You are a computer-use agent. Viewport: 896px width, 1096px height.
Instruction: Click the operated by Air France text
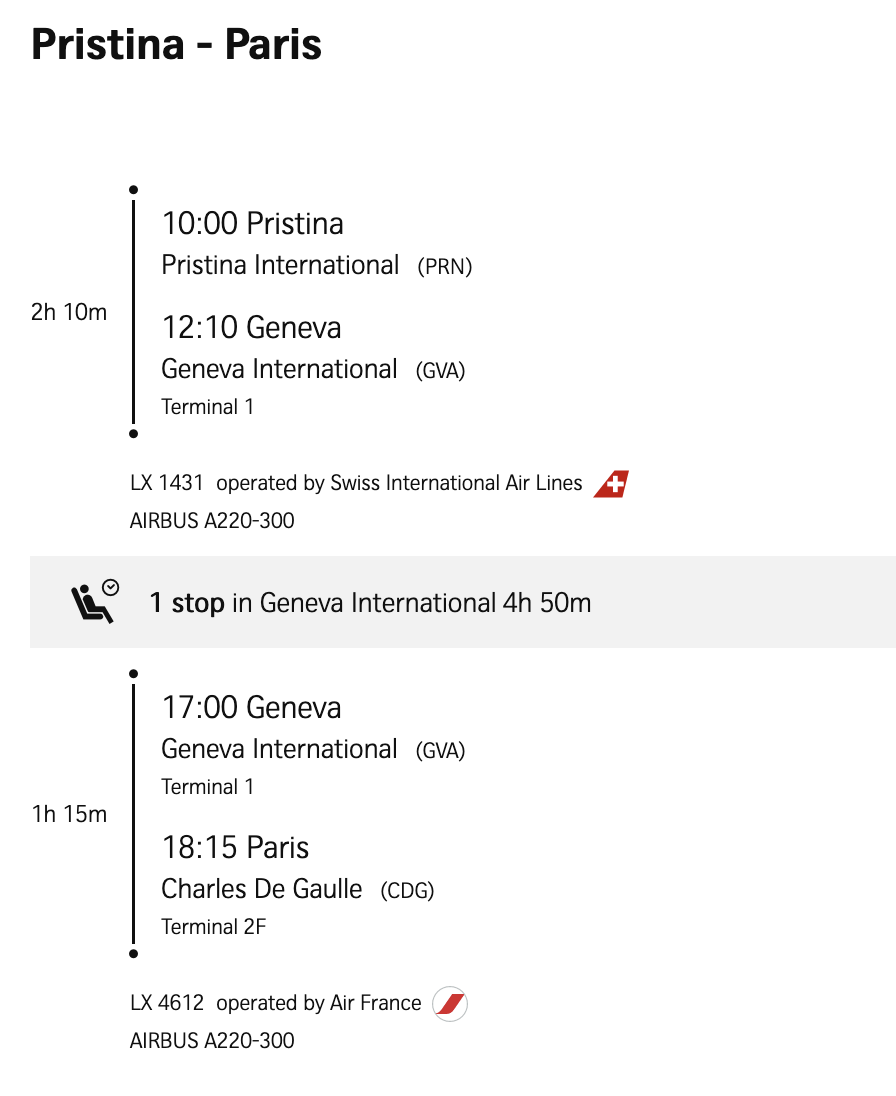click(319, 1003)
